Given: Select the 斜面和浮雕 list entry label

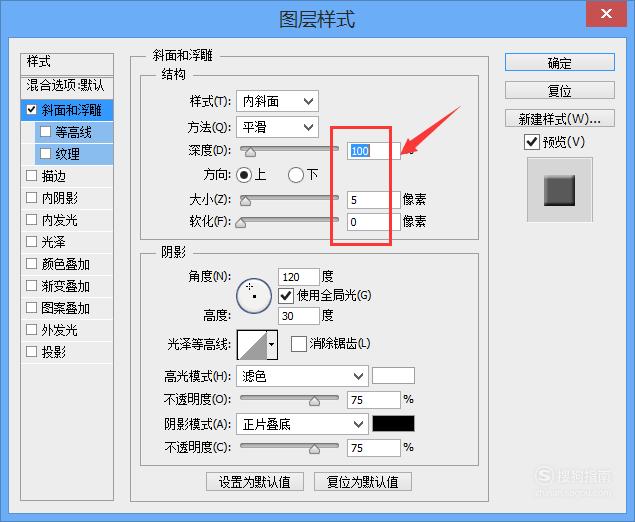Looking at the screenshot, I should [71, 110].
